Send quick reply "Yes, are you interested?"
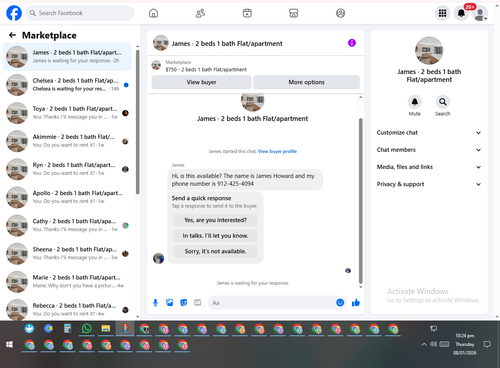 215,220
